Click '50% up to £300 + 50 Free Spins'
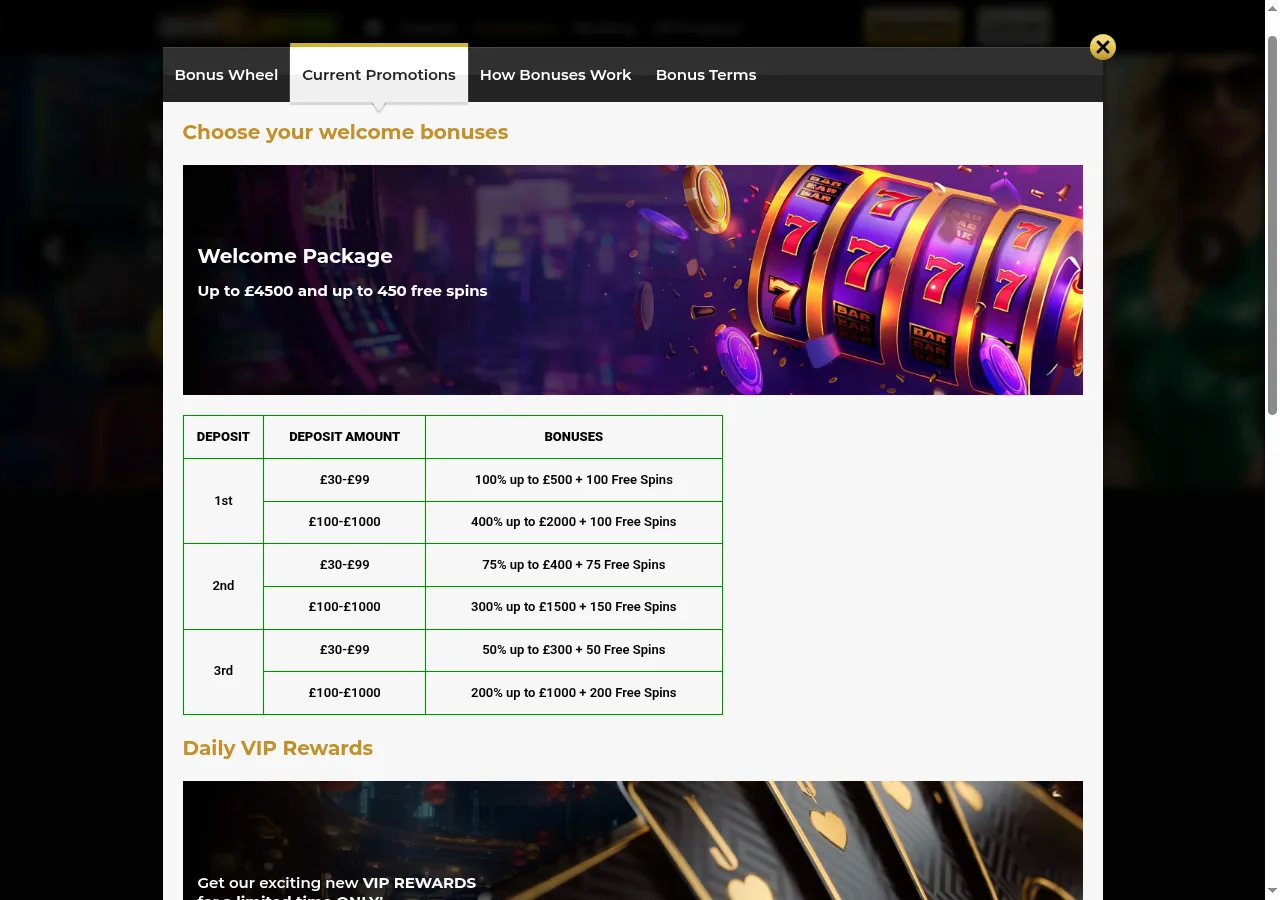This screenshot has height=900, width=1280. (574, 650)
